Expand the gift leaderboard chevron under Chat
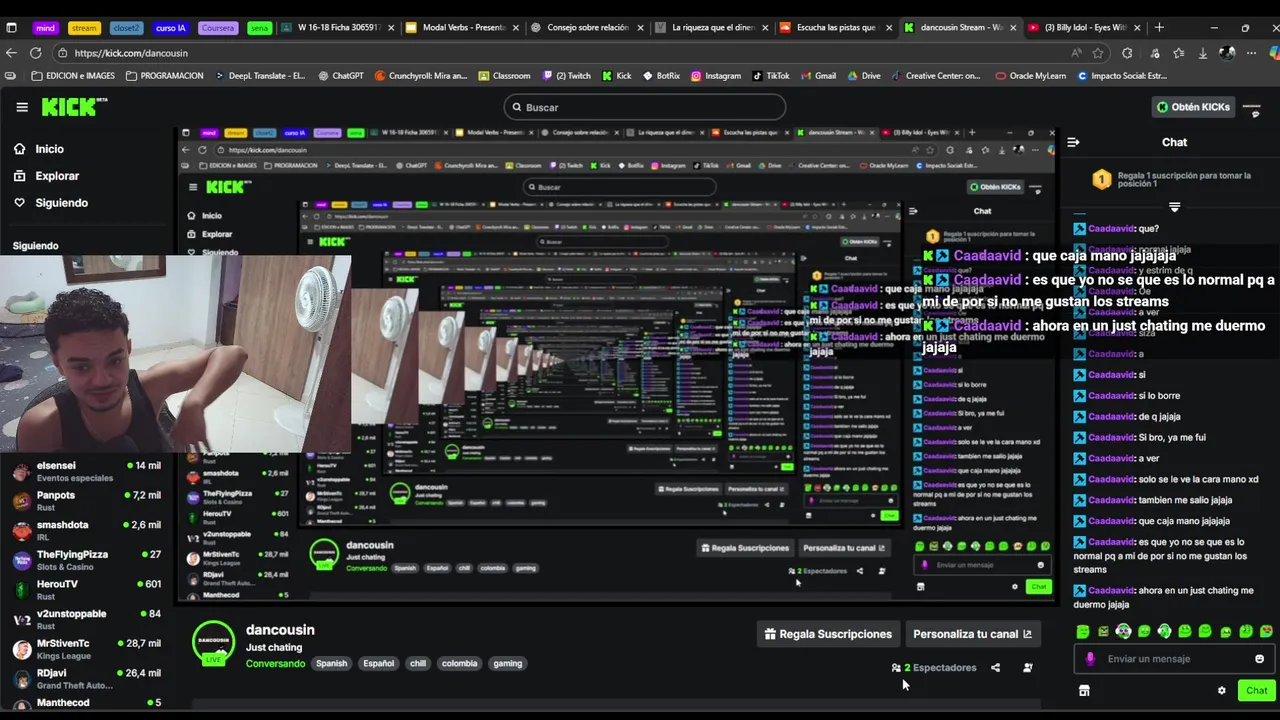 [x=1174, y=207]
